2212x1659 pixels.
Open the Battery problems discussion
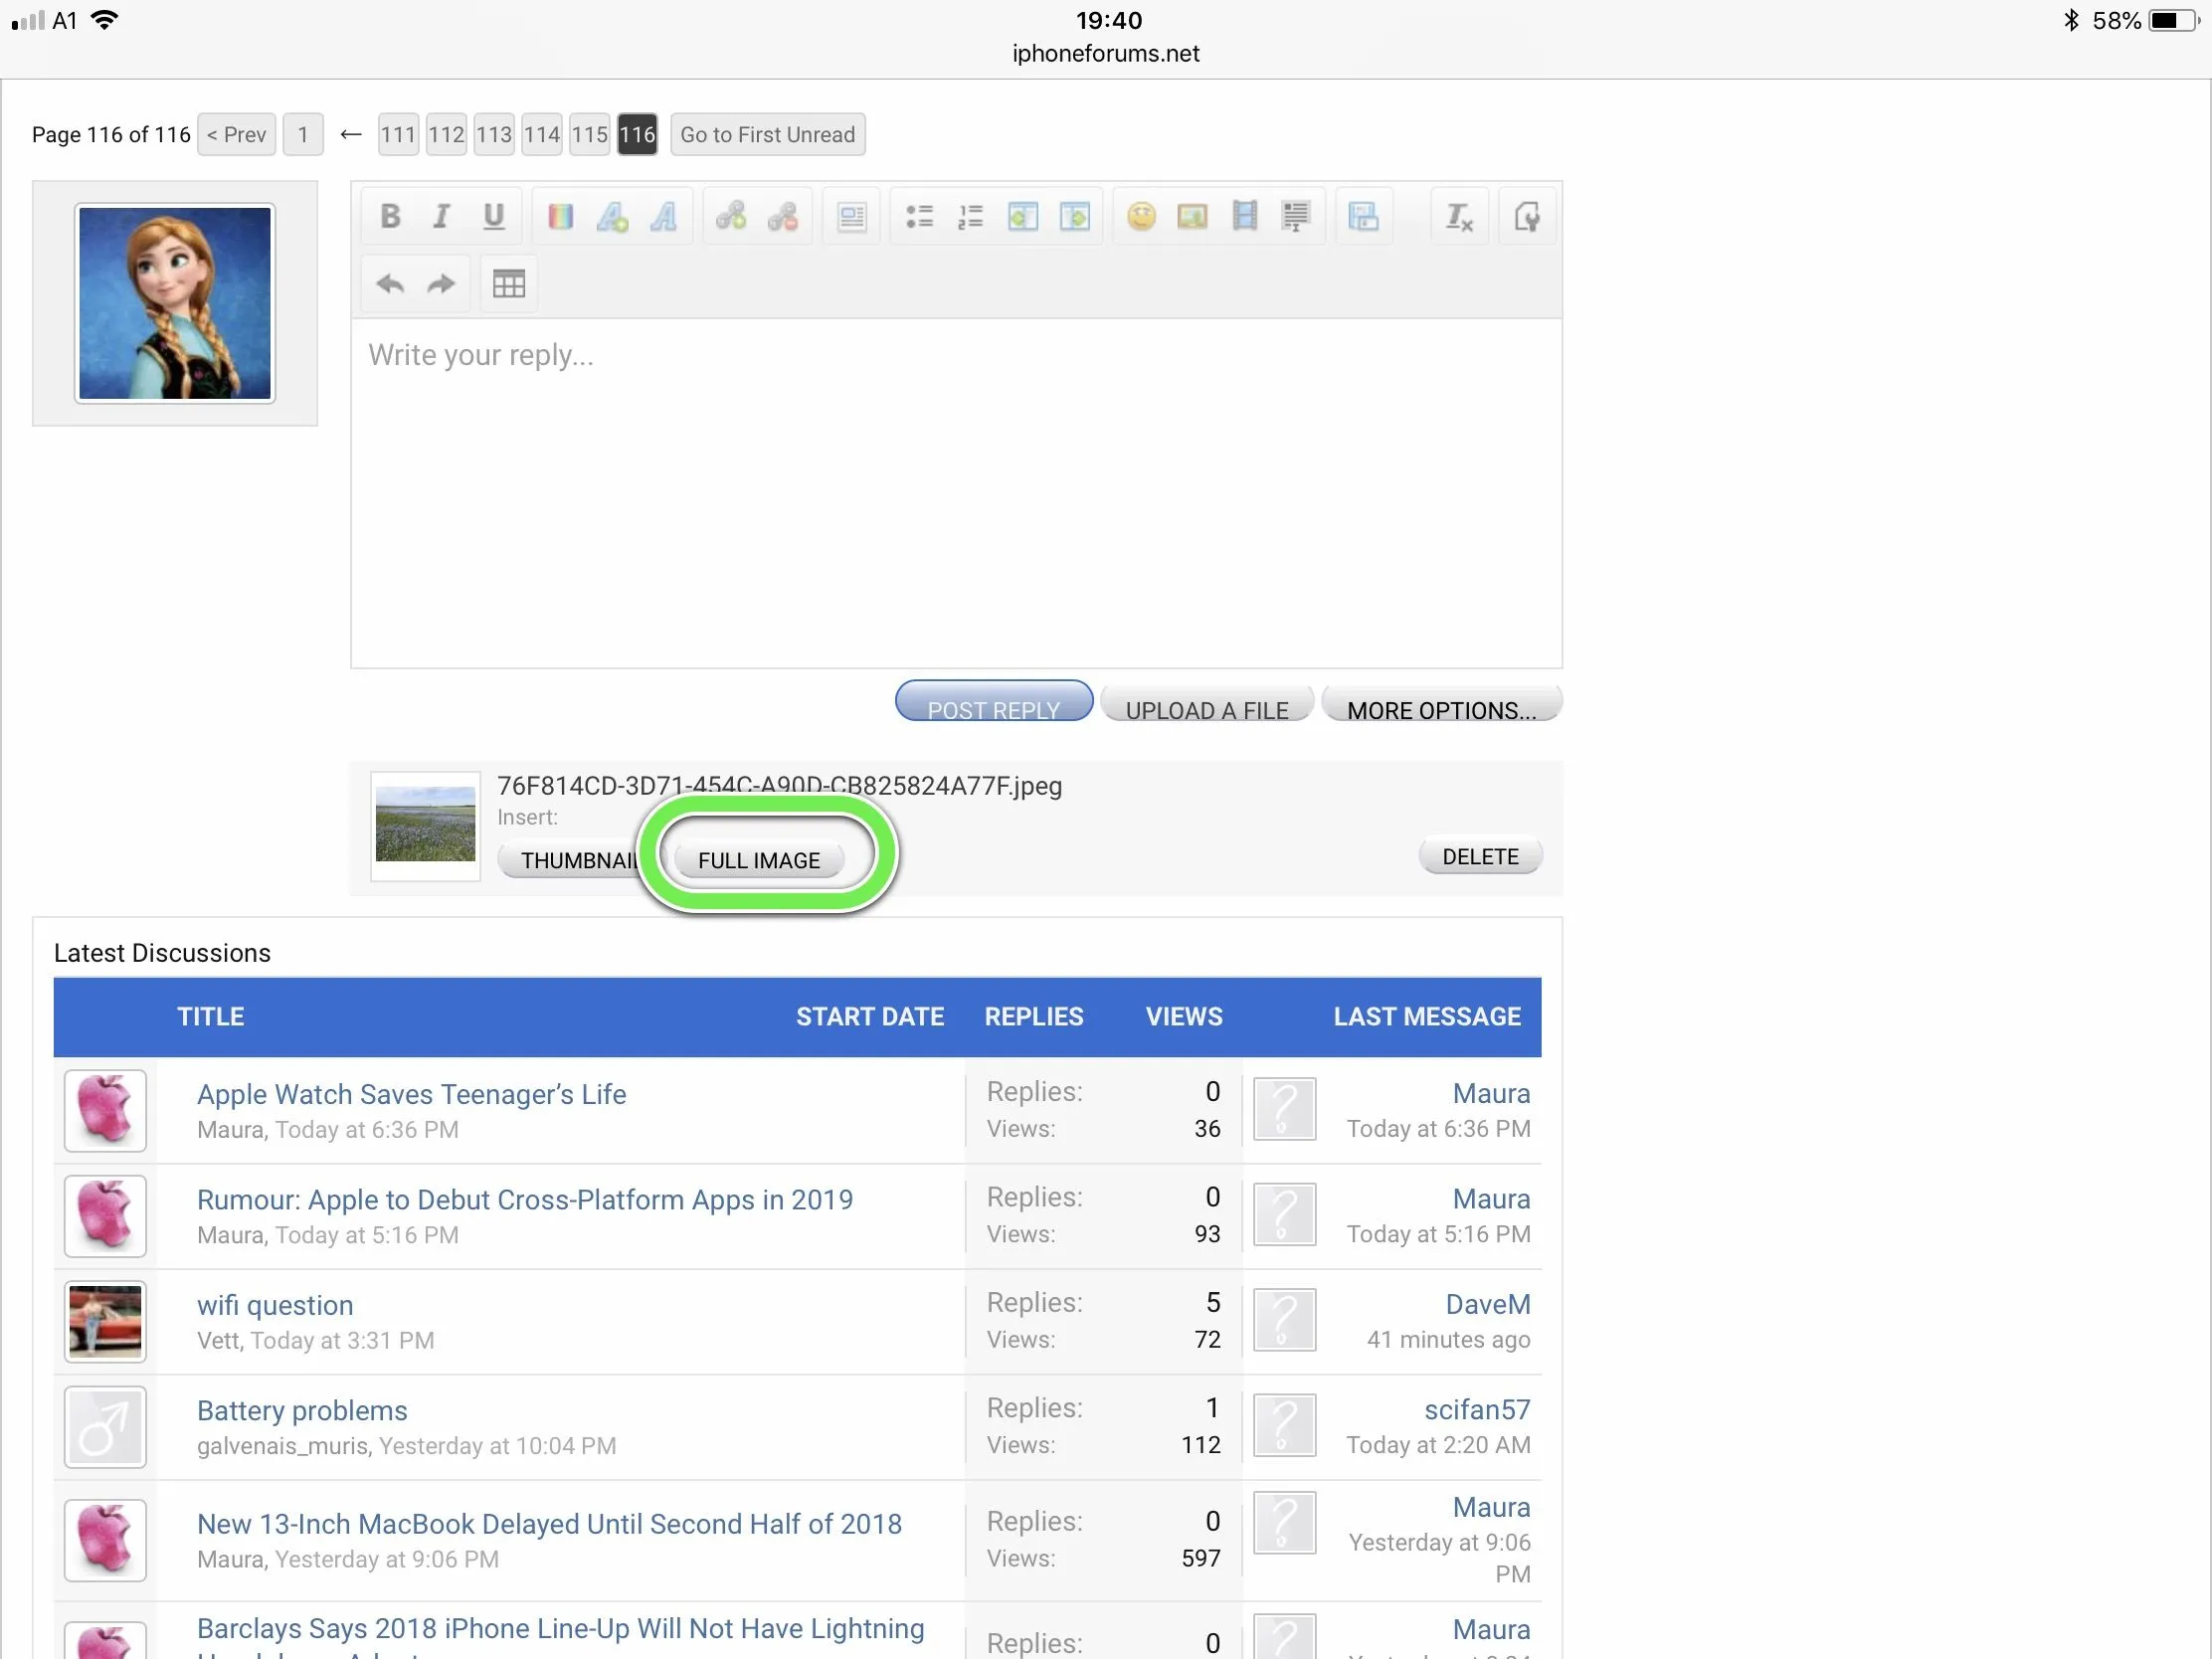point(302,1410)
